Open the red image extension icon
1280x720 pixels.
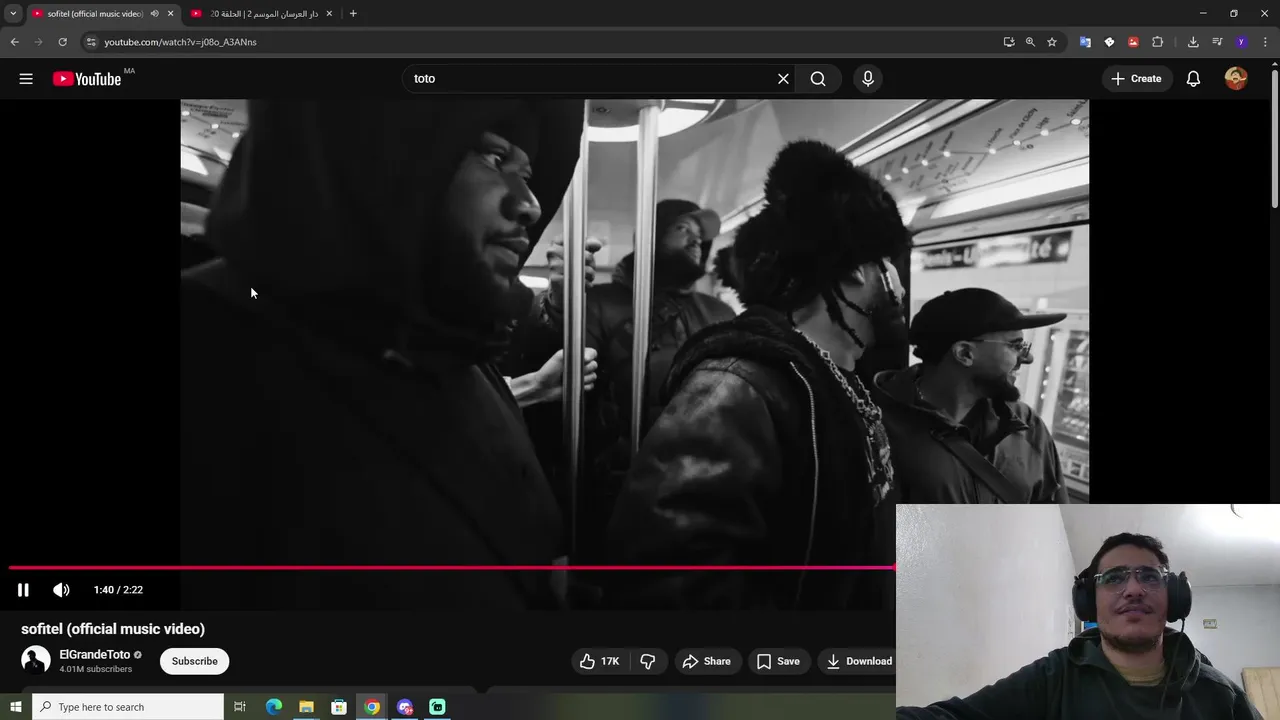(x=1133, y=42)
